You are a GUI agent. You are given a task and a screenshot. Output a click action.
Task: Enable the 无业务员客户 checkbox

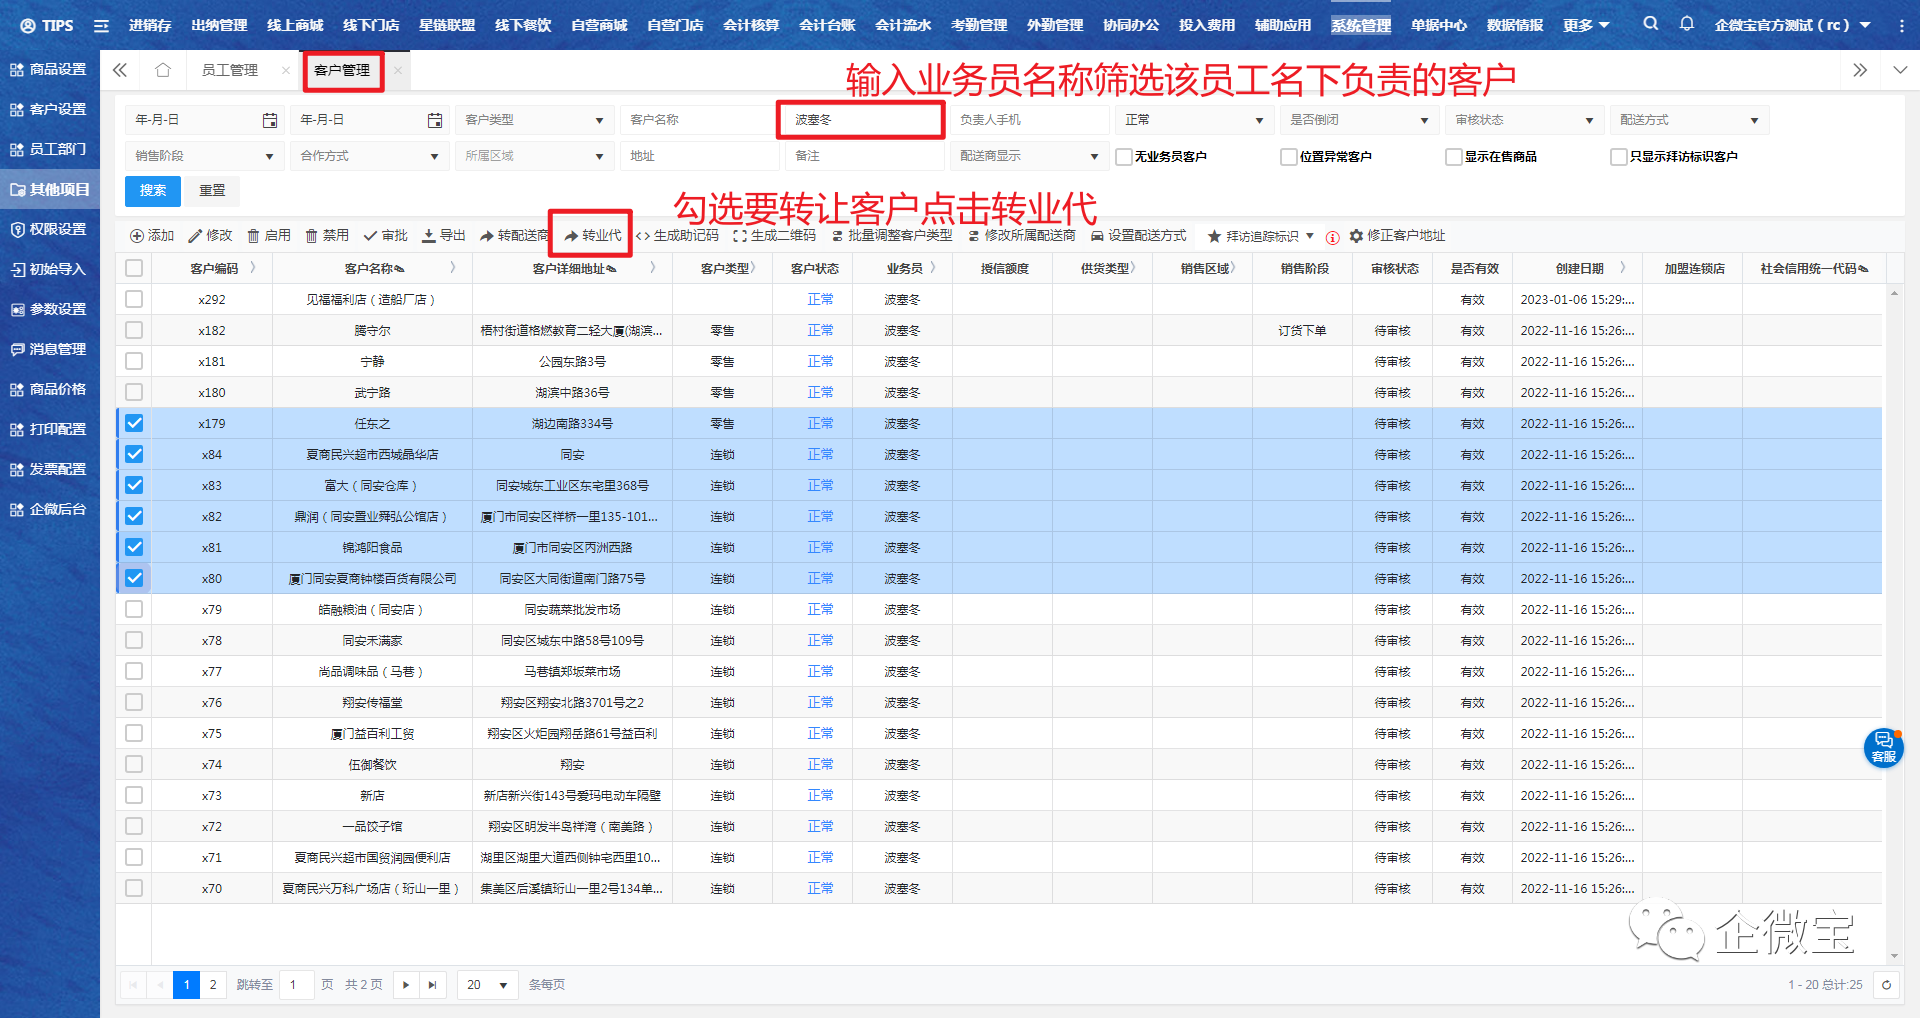tap(1124, 157)
